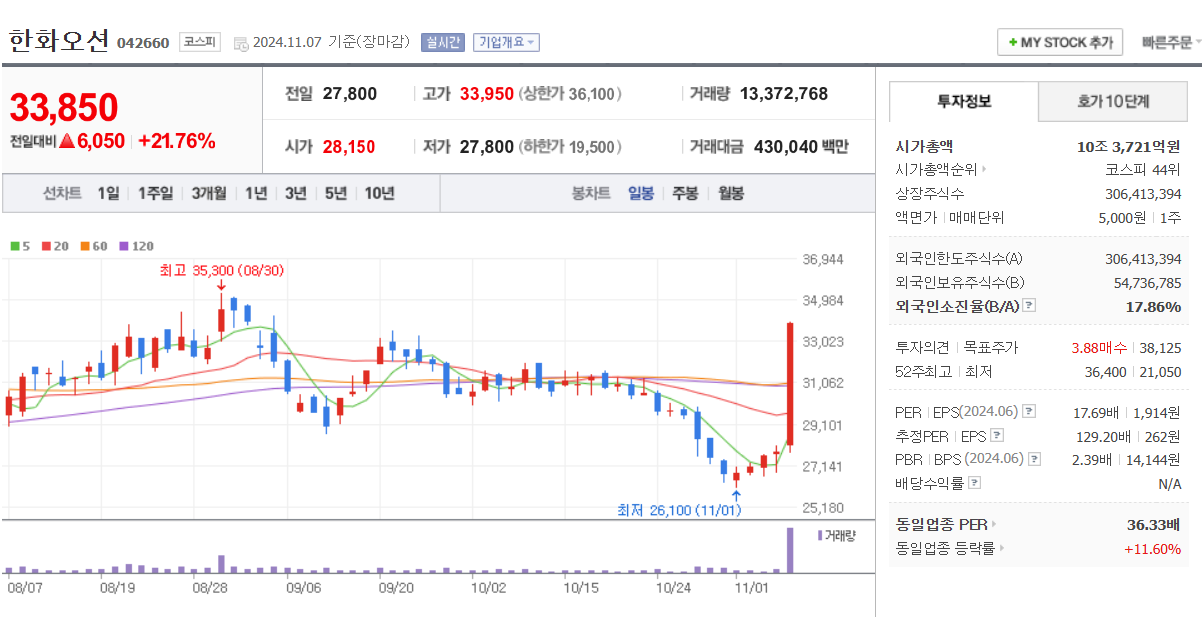Click the 동일업종 등락률 value +11.60%
This screenshot has height=617, width=1204.
tap(1152, 548)
